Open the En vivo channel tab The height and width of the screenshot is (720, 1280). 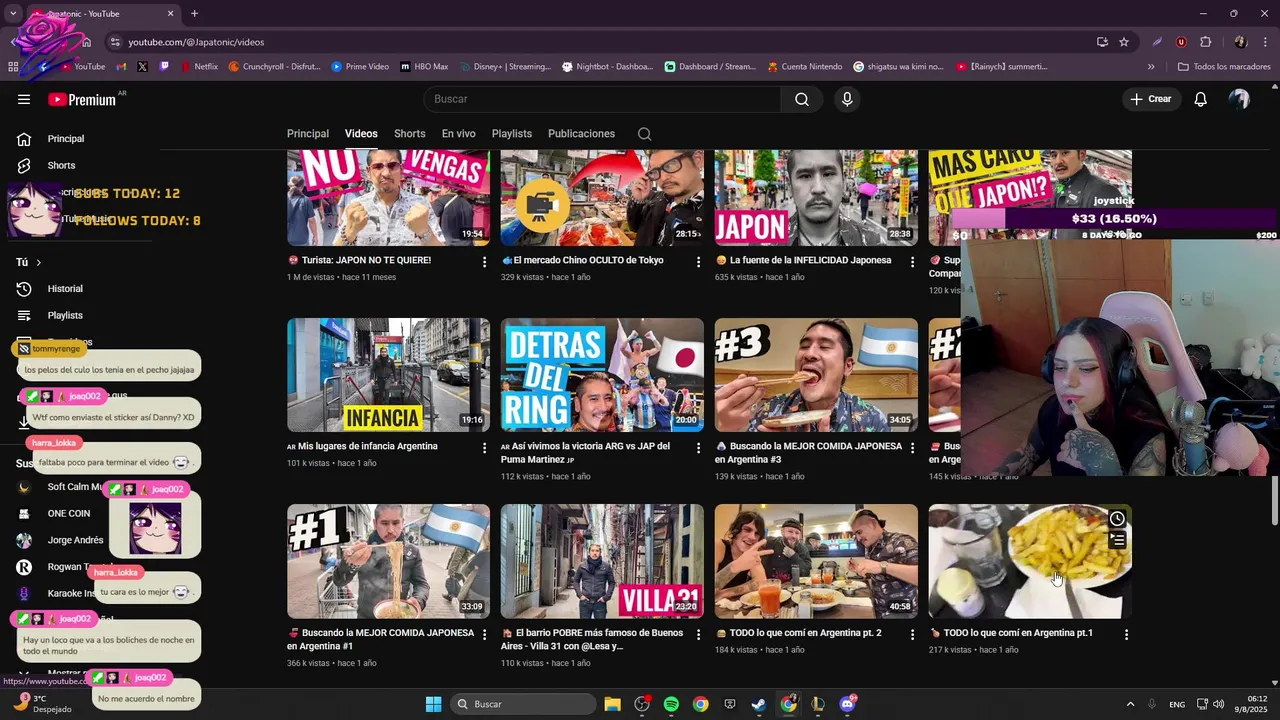[x=459, y=134]
